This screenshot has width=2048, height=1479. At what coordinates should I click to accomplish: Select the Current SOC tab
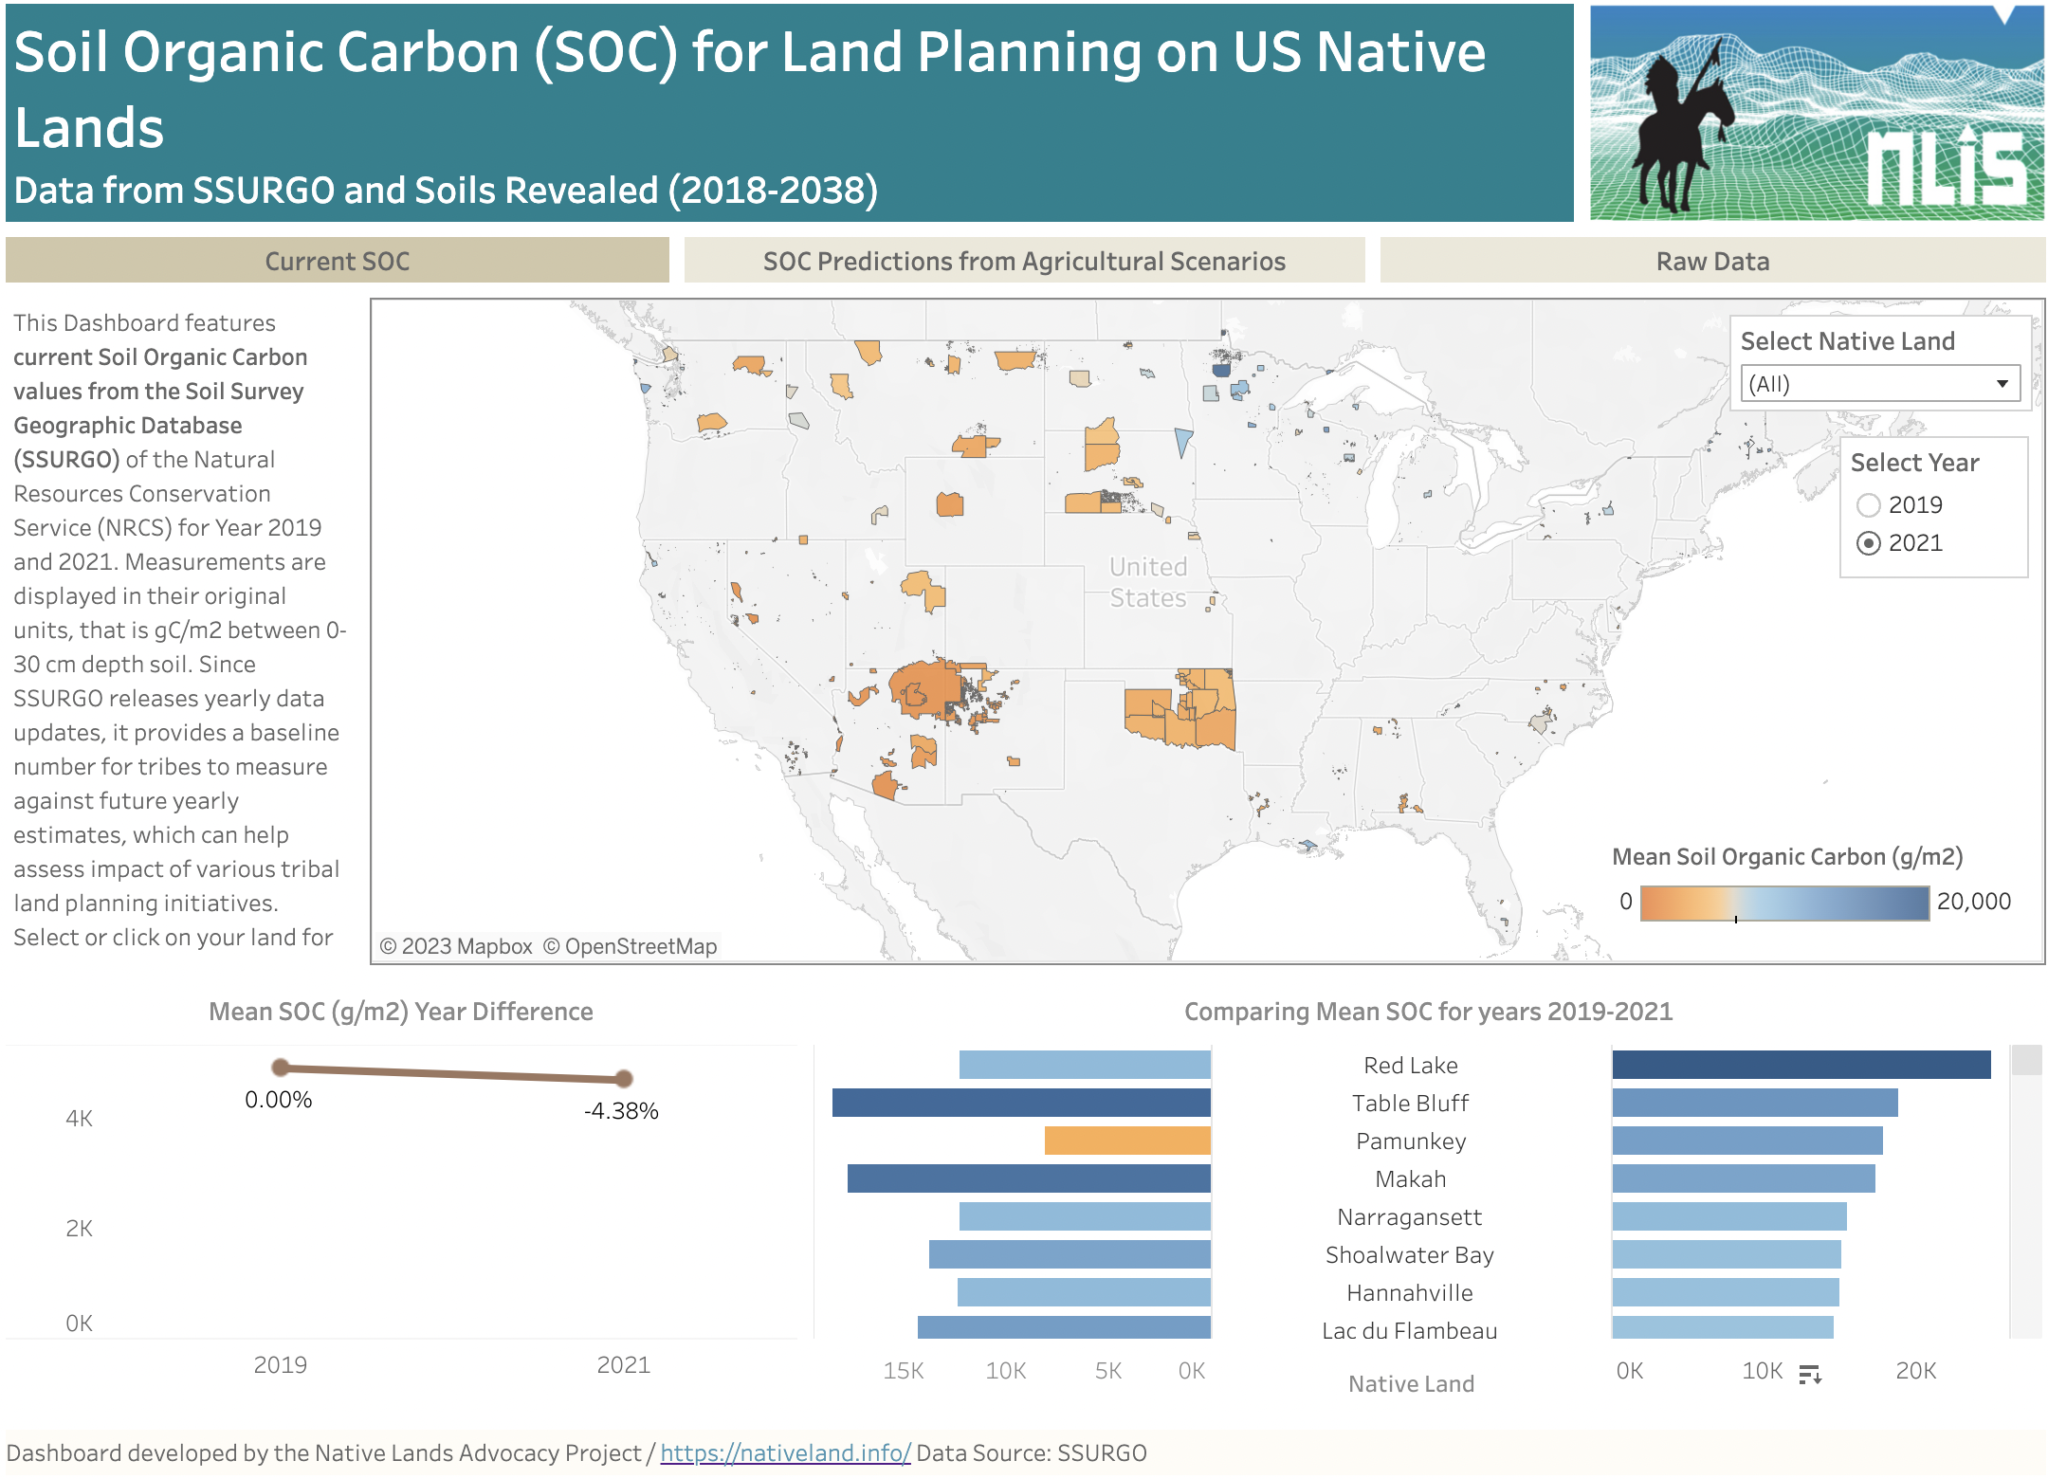point(337,261)
